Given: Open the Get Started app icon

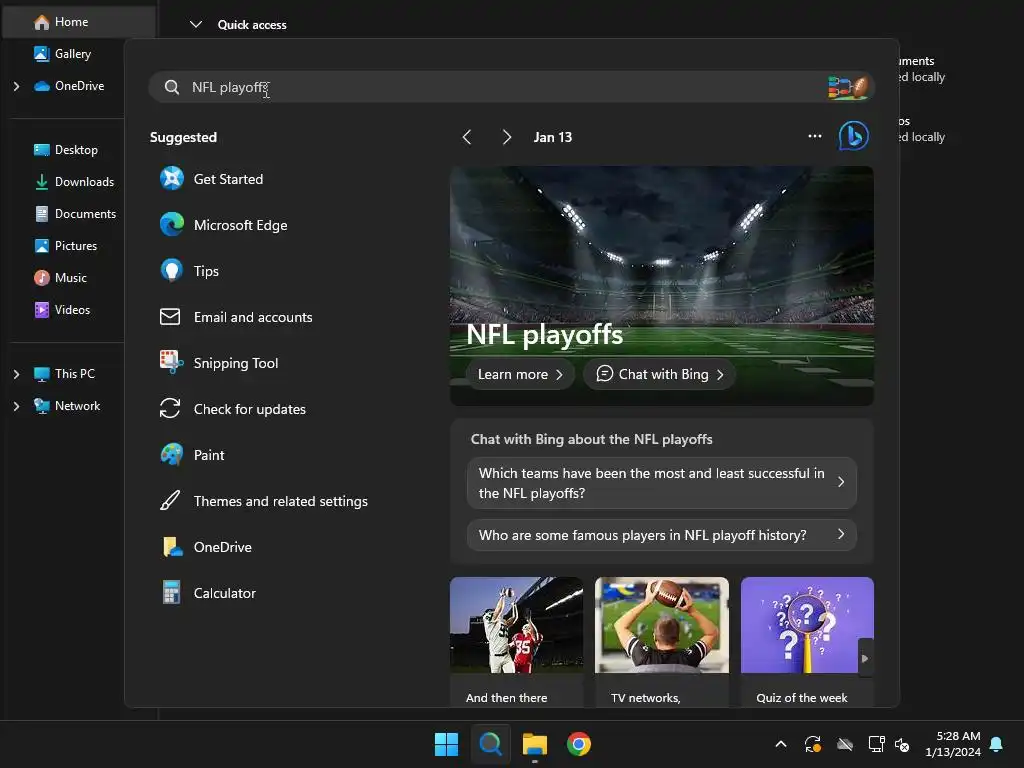Looking at the screenshot, I should 172,178.
